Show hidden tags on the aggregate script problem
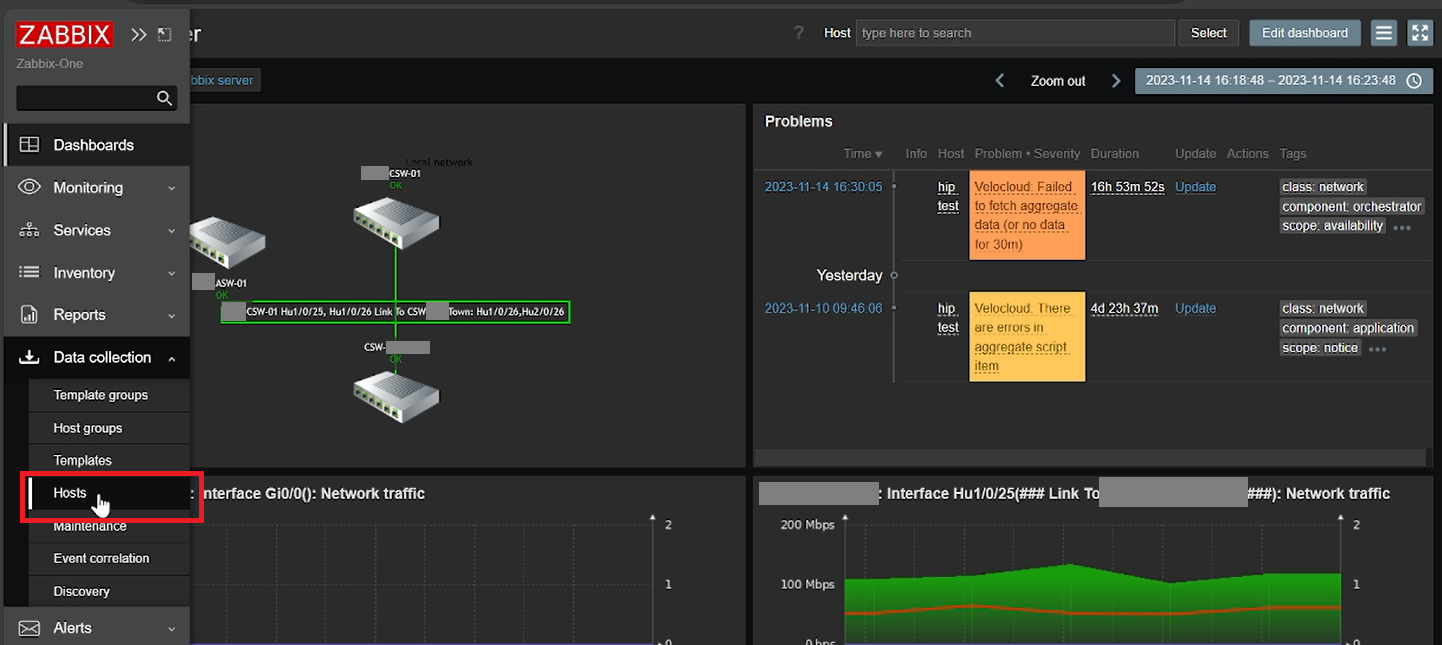1442x645 pixels. 1377,348
